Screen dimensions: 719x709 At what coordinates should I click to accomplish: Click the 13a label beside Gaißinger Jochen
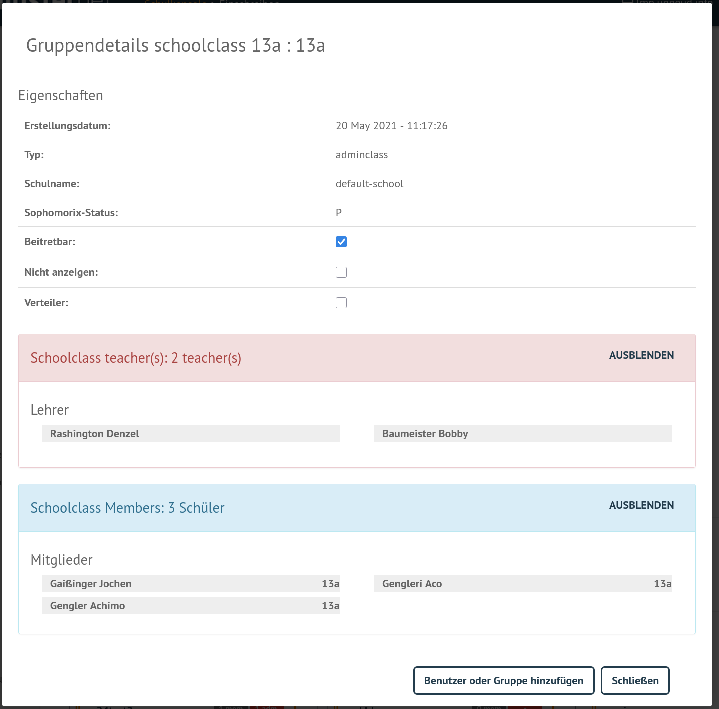coord(330,584)
